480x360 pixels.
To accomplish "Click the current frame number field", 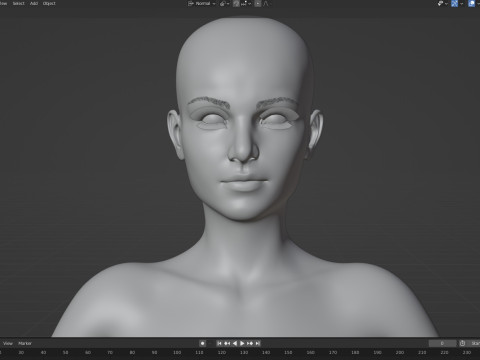I will click(442, 343).
